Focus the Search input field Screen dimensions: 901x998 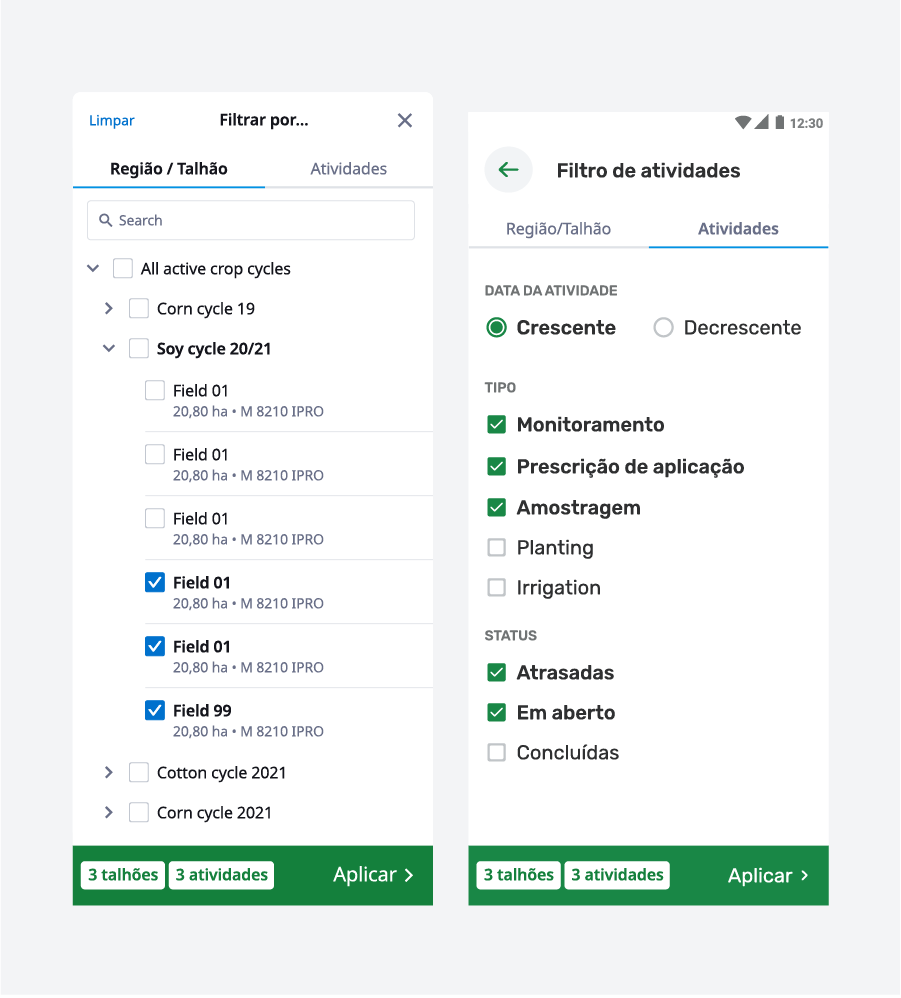(251, 220)
